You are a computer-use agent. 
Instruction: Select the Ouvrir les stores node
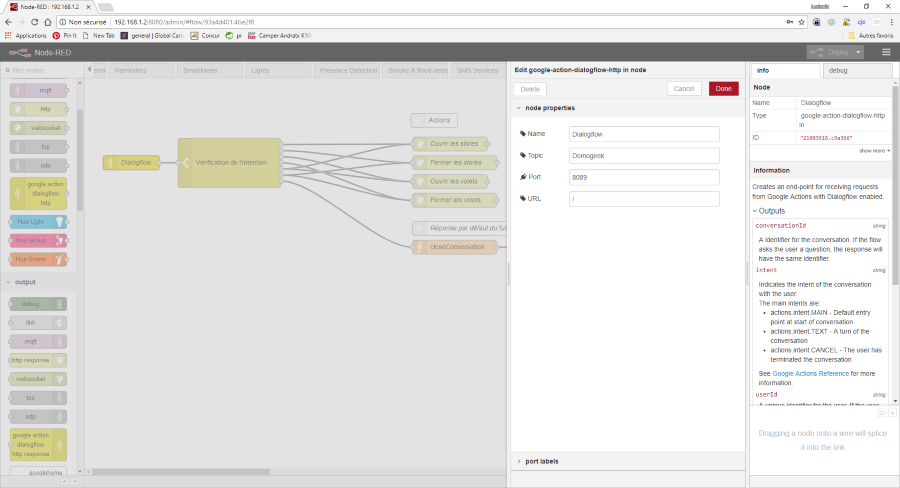(450, 144)
